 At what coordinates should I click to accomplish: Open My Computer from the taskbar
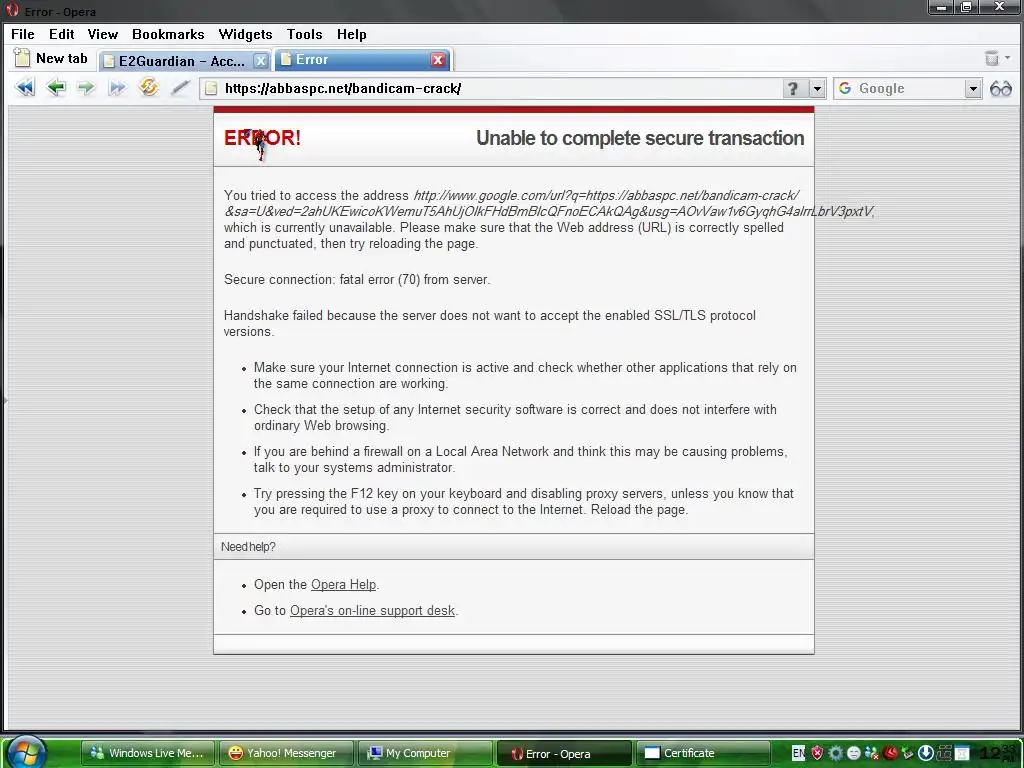coord(424,753)
